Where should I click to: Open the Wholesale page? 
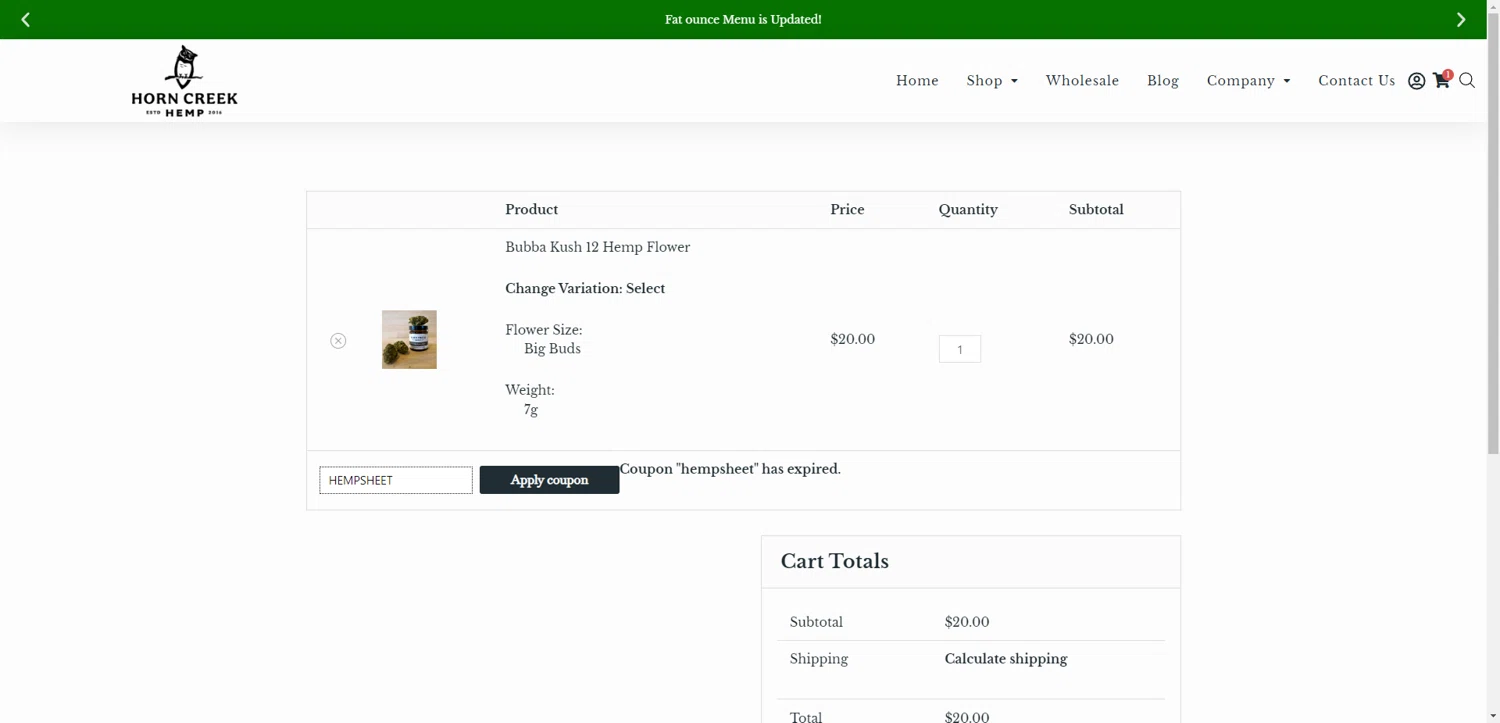[1082, 81]
